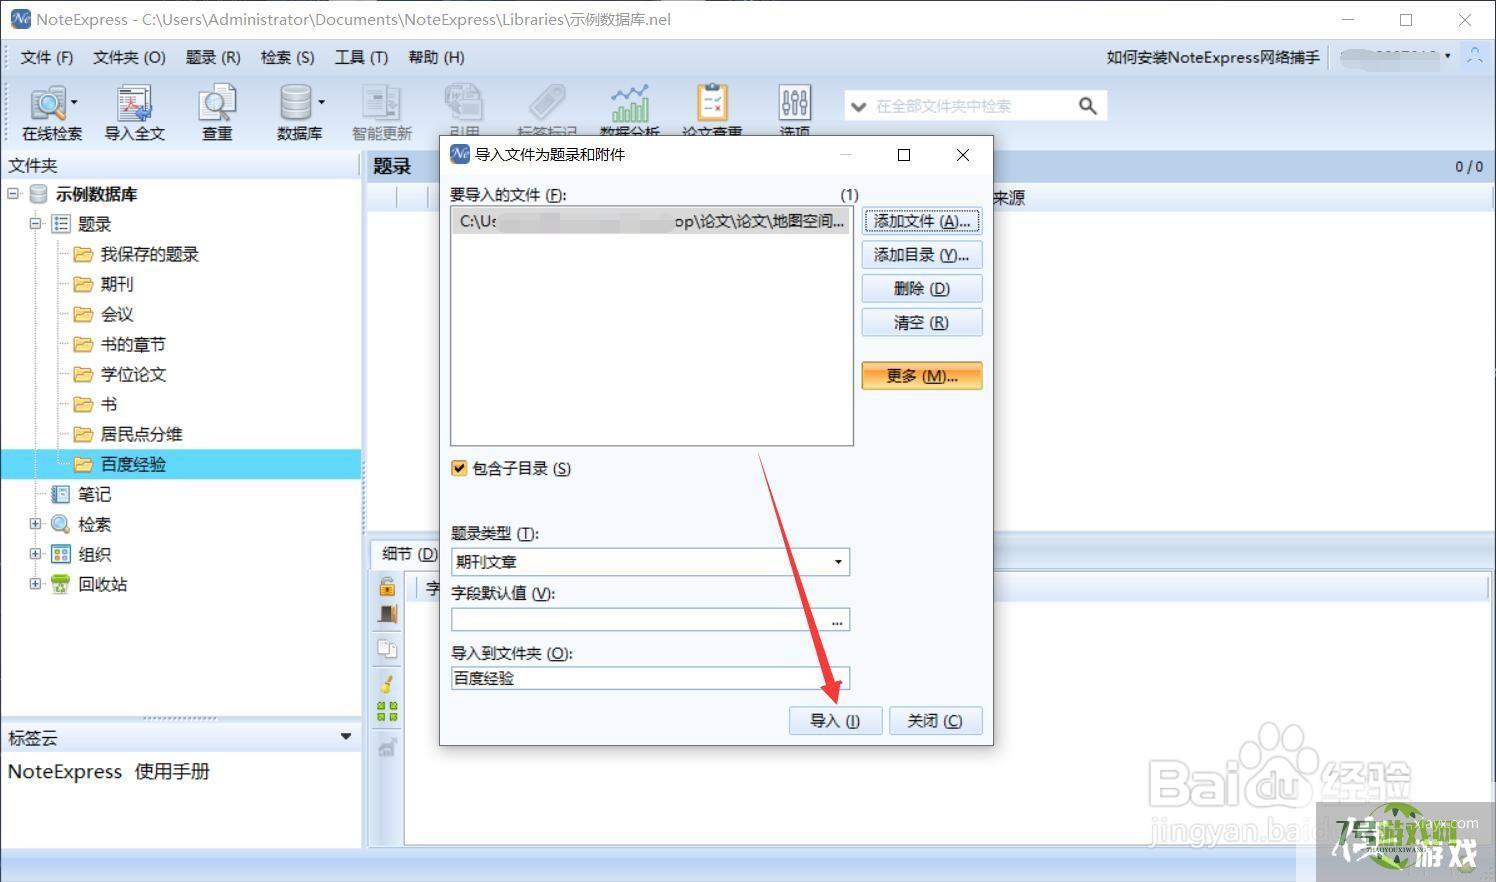The image size is (1496, 882).
Task: Collapse the 示例数据库 tree node
Action: click(14, 193)
